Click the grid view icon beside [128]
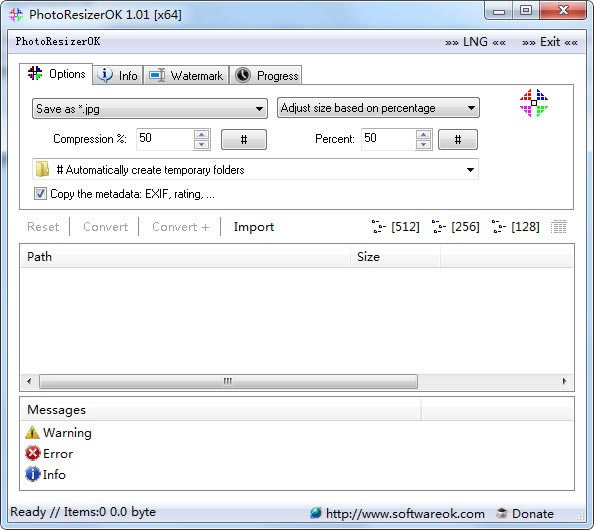This screenshot has height=530, width=594. point(558,227)
